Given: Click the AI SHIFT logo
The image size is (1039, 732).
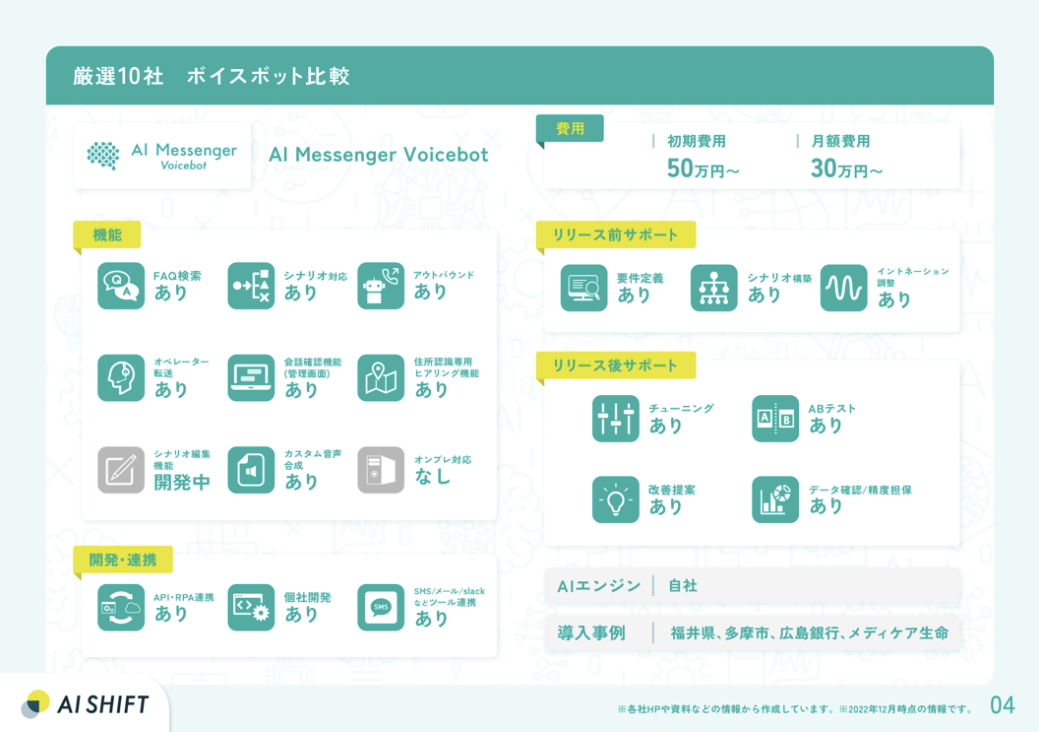Looking at the screenshot, I should 85,704.
